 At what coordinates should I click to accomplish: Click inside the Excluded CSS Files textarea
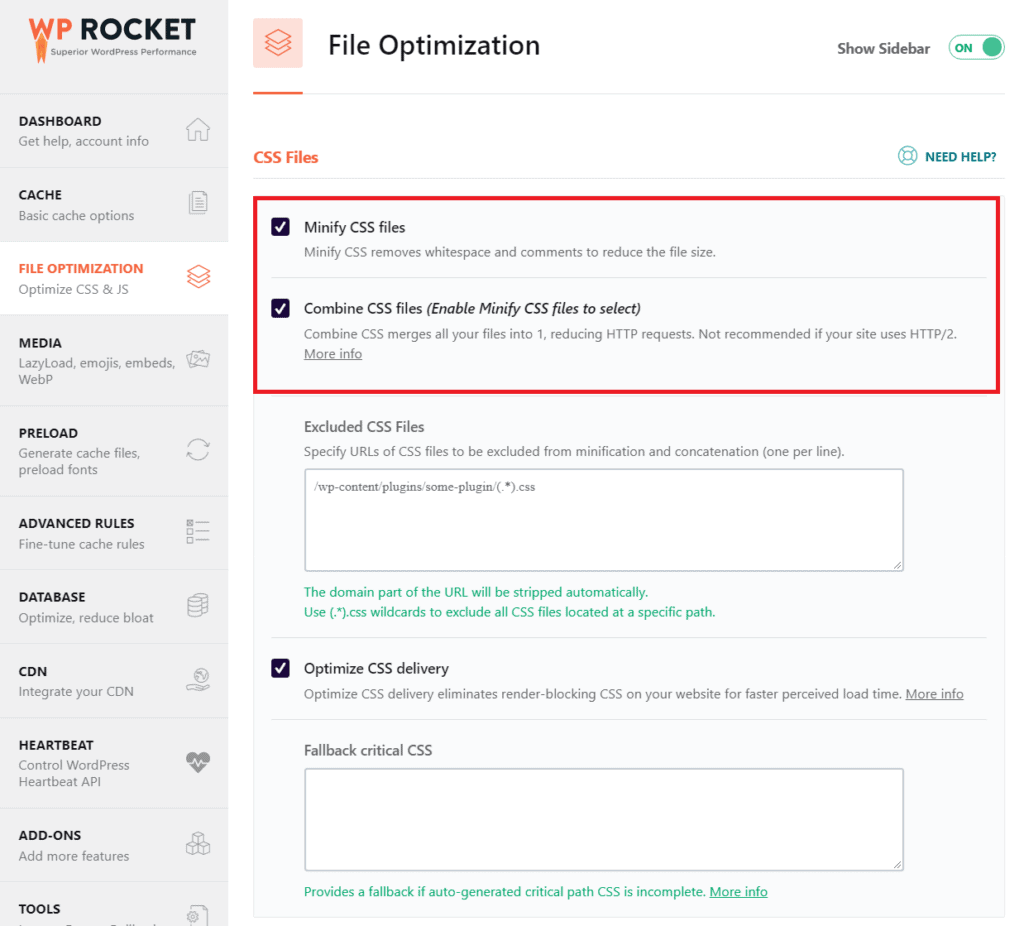pyautogui.click(x=603, y=520)
